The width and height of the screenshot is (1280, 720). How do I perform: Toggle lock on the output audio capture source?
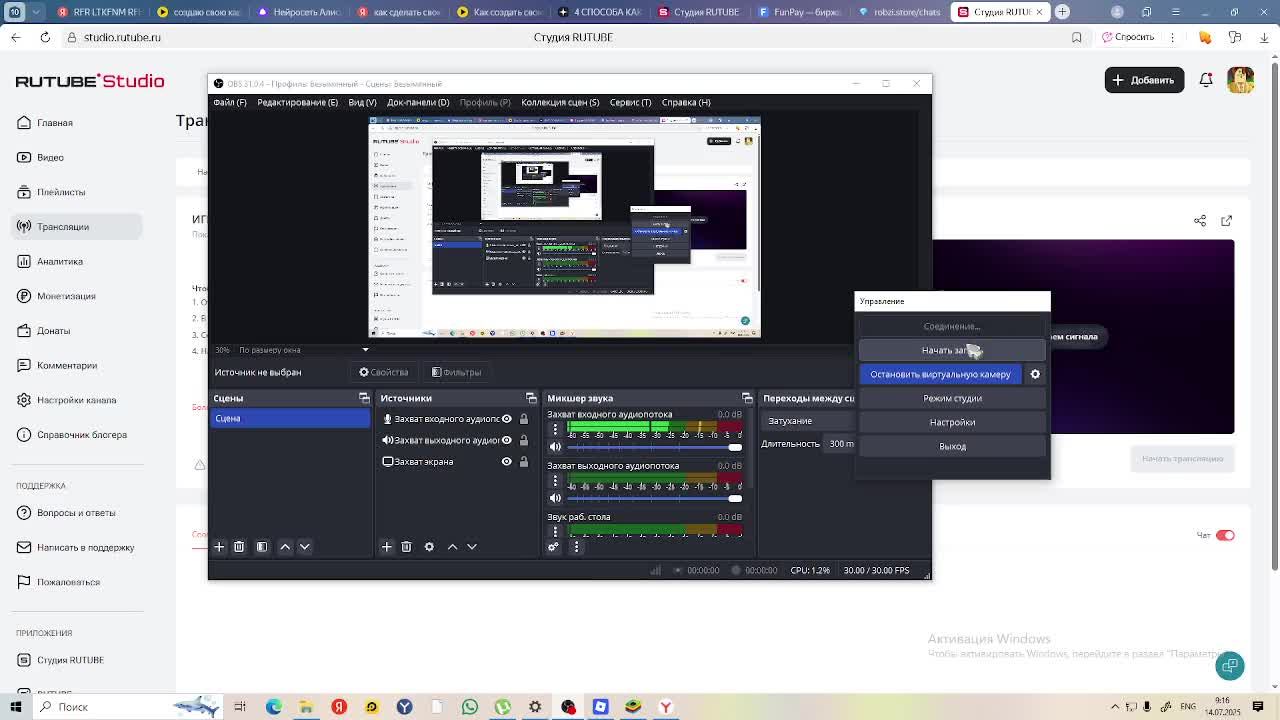tap(523, 440)
